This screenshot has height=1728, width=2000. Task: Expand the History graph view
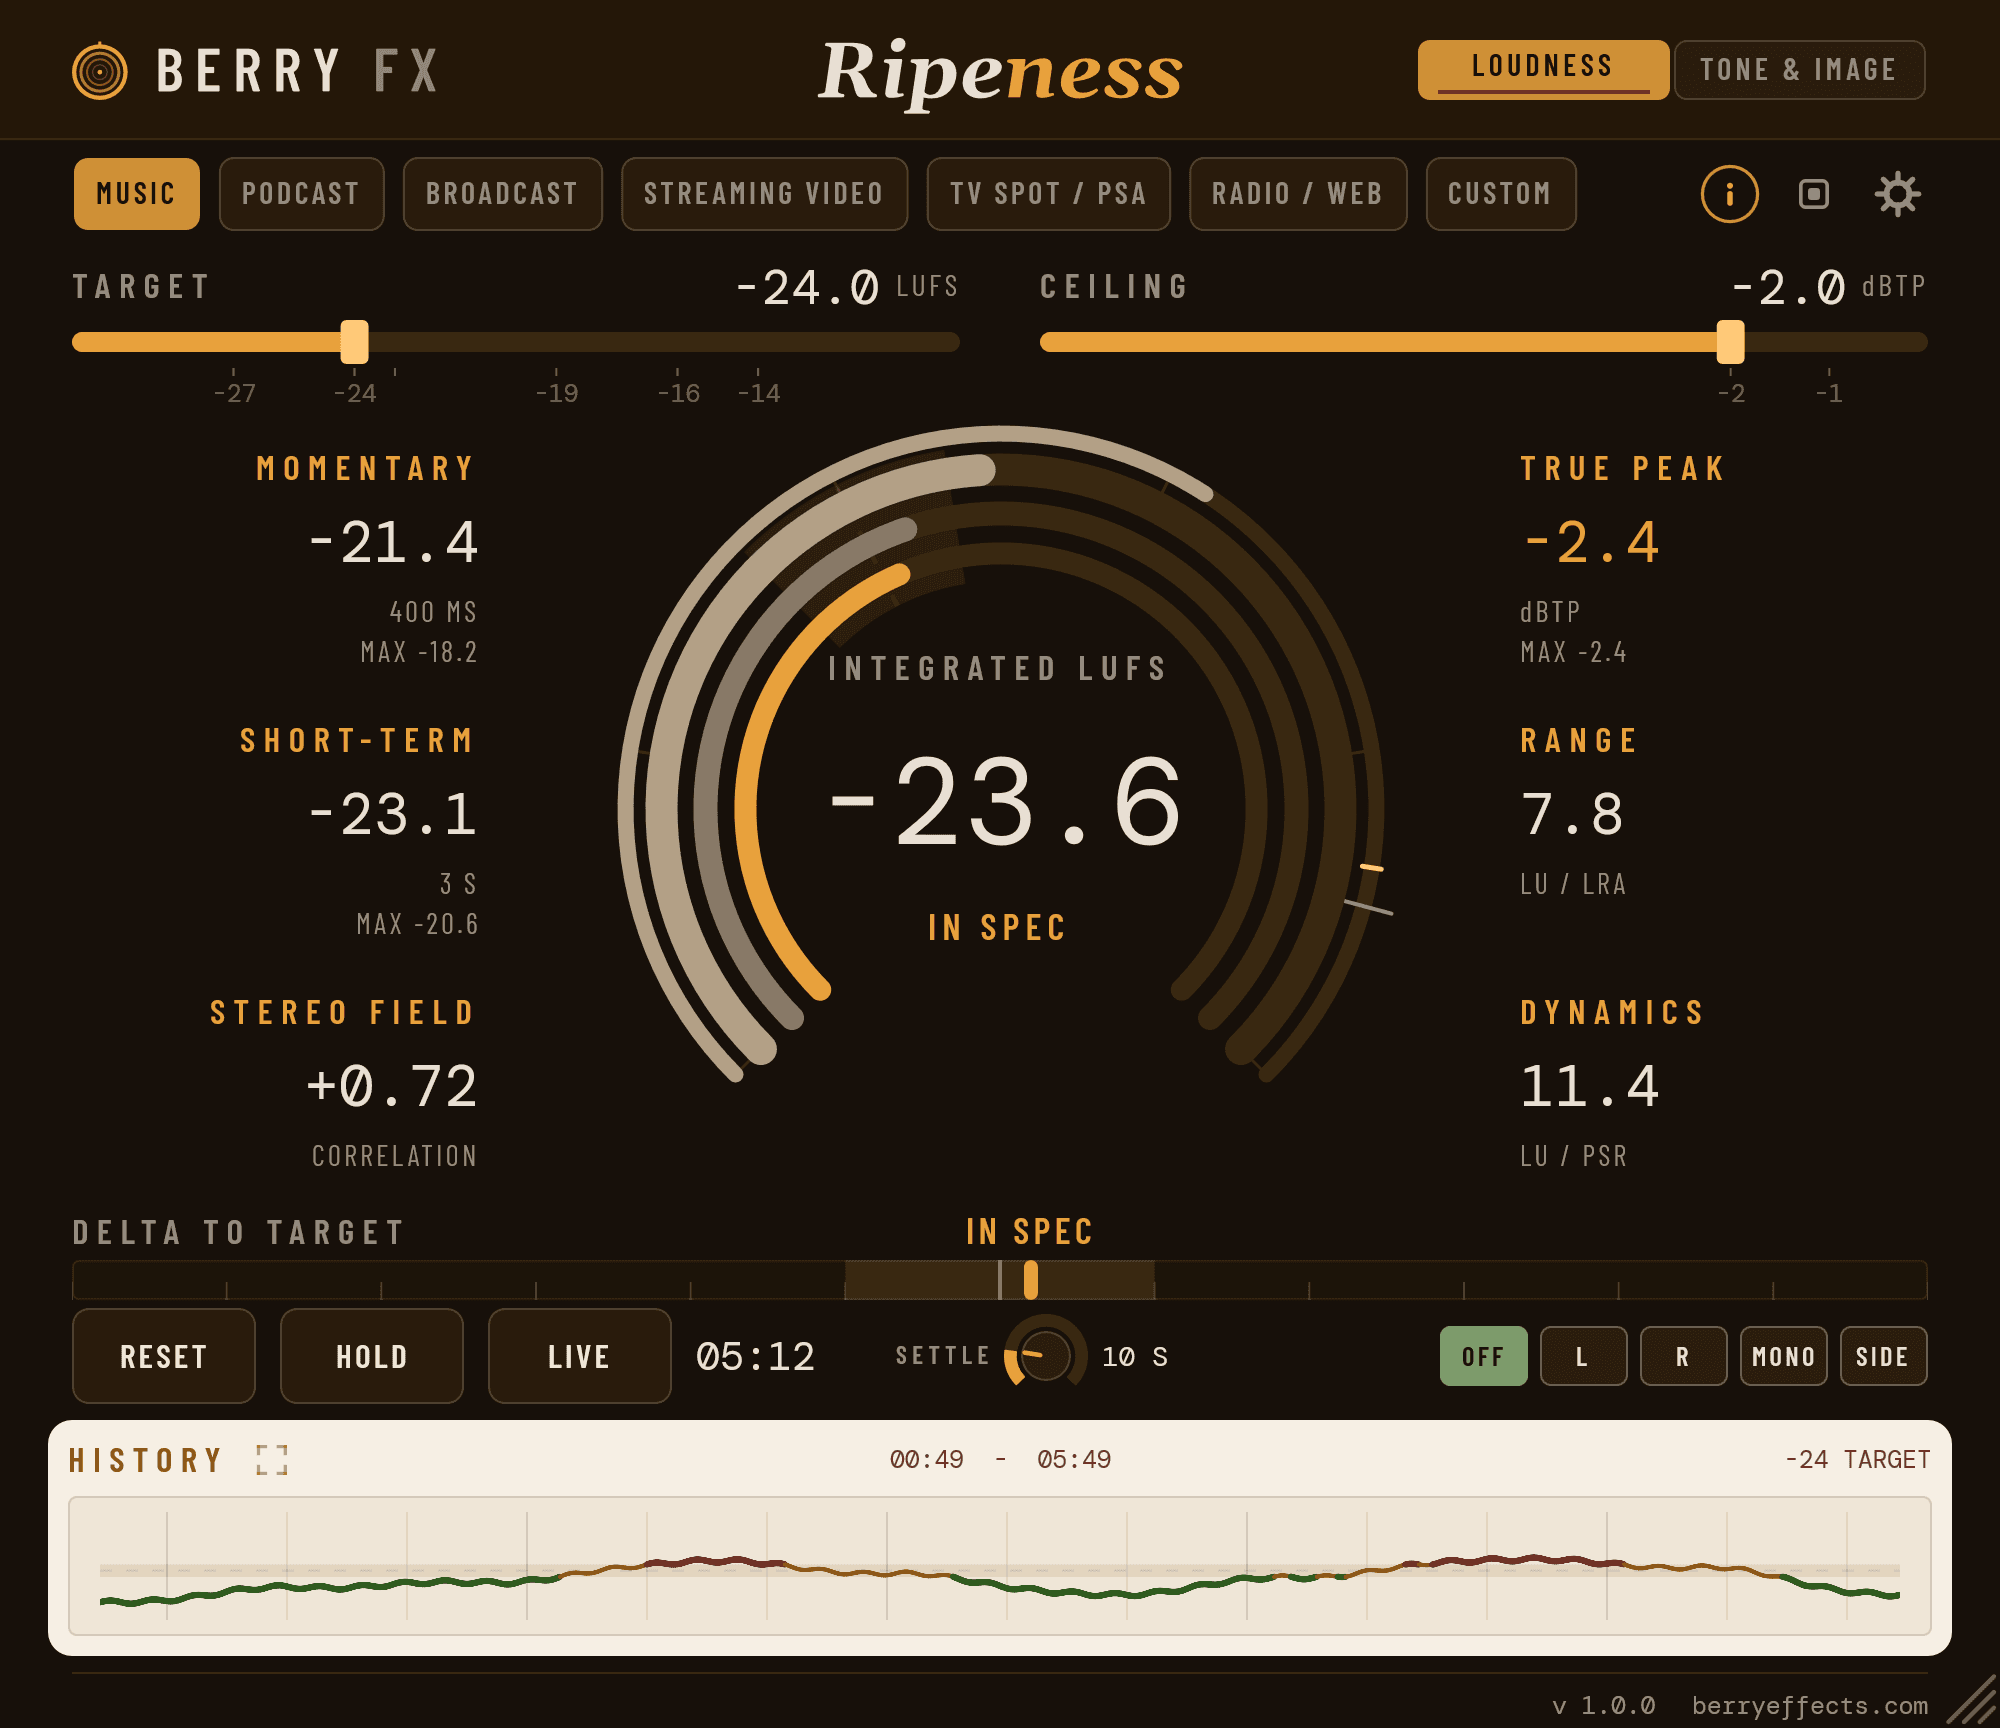pyautogui.click(x=271, y=1460)
